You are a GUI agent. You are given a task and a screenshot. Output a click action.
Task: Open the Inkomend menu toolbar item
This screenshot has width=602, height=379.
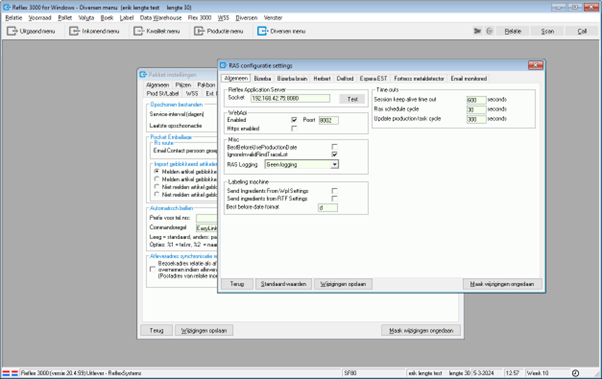click(94, 31)
